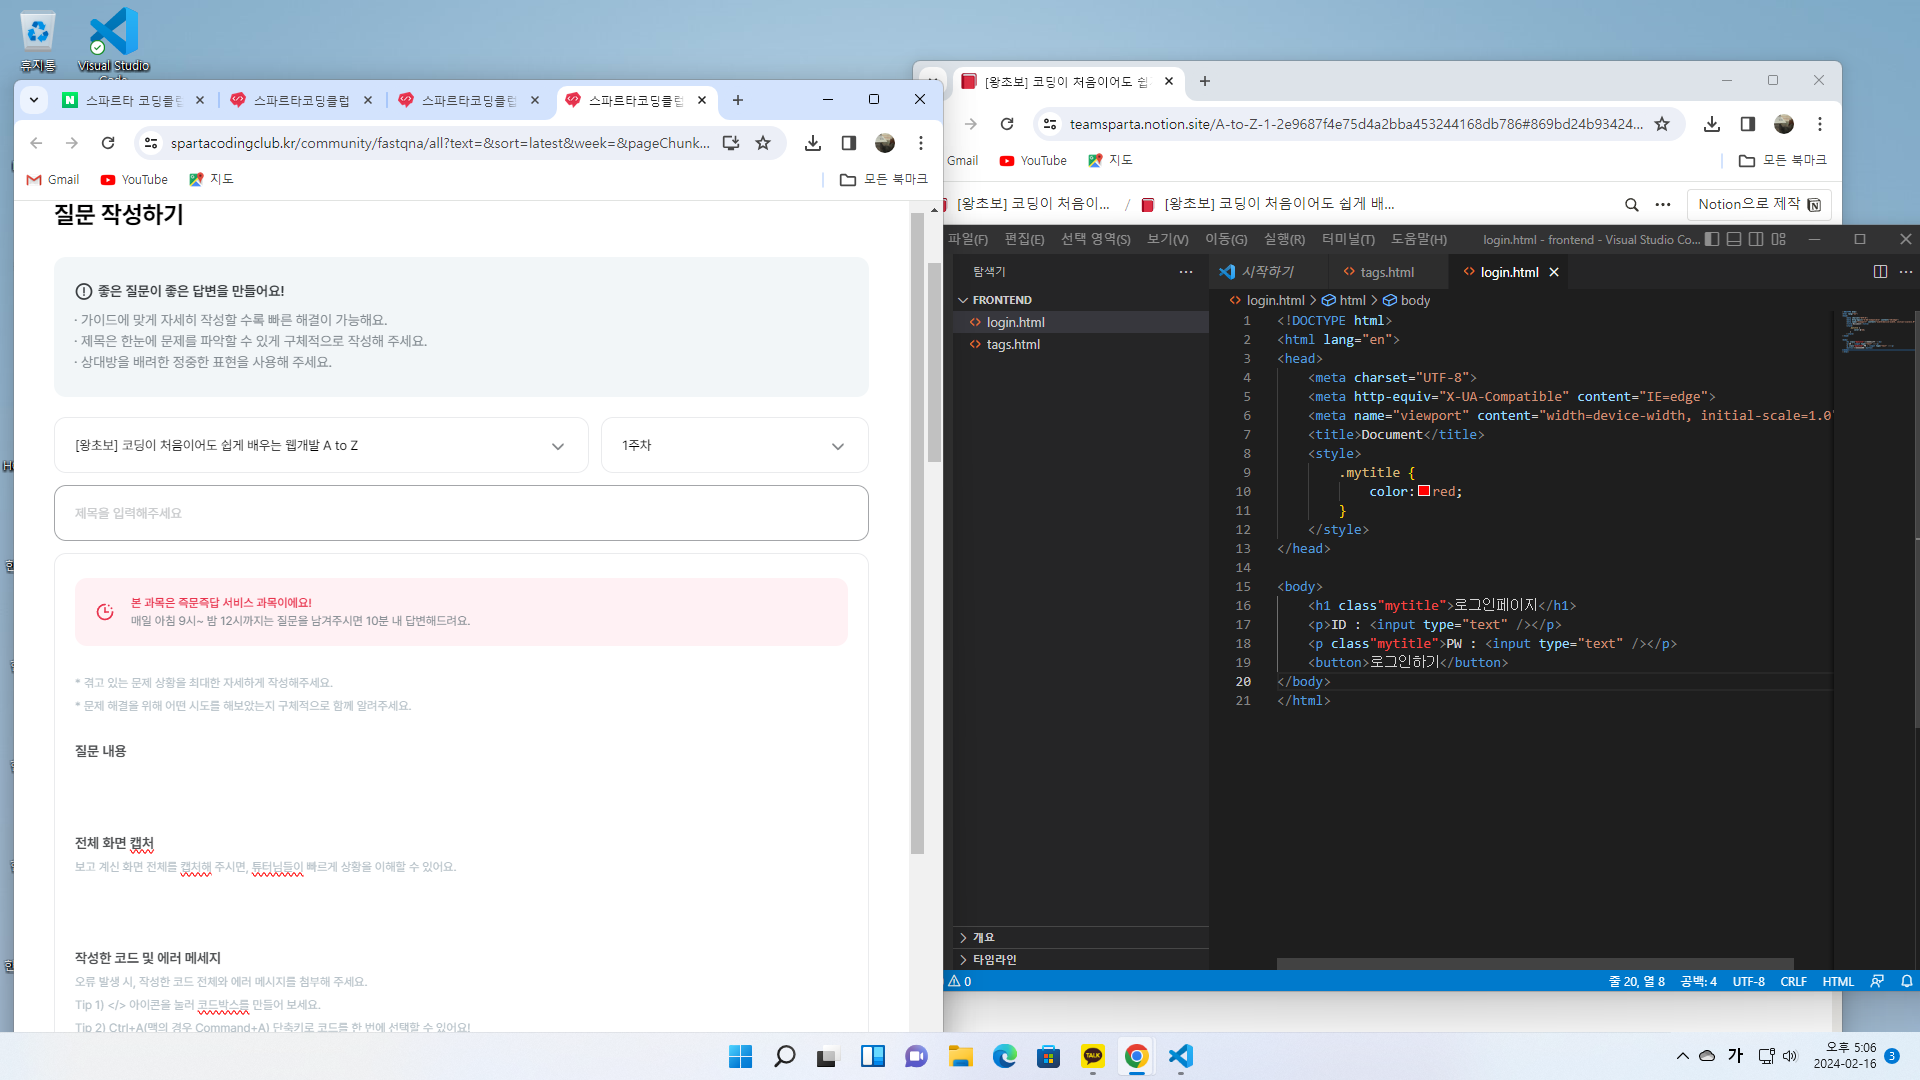The height and width of the screenshot is (1080, 1920).
Task: Show hidden icons in the system tray
Action: [x=1683, y=1056]
